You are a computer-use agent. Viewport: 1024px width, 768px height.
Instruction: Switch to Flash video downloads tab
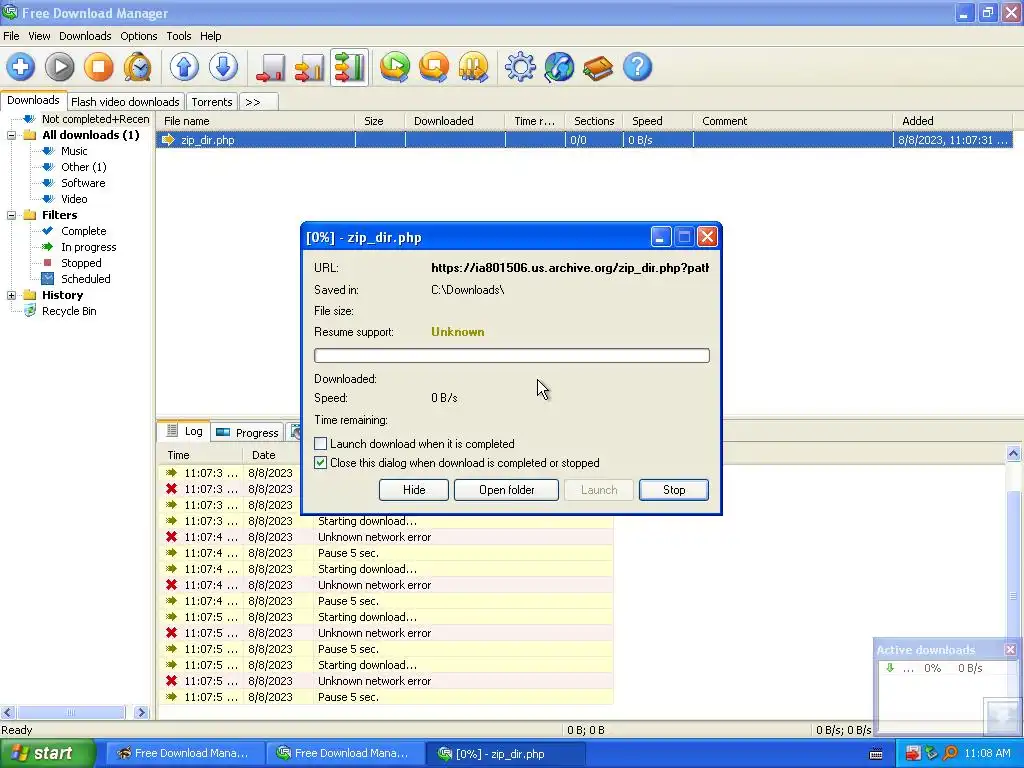pyautogui.click(x=125, y=102)
